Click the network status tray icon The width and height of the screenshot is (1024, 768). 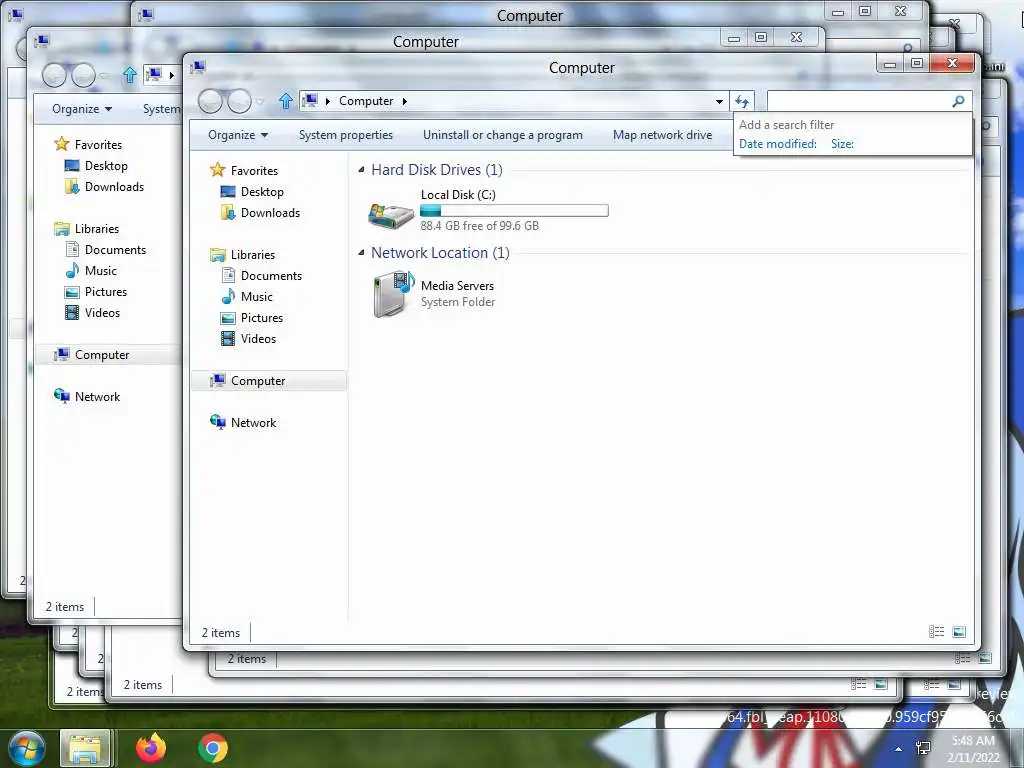pos(923,748)
